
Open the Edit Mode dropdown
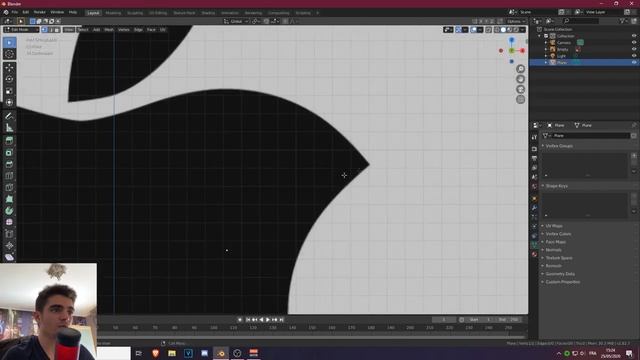pyautogui.click(x=21, y=30)
